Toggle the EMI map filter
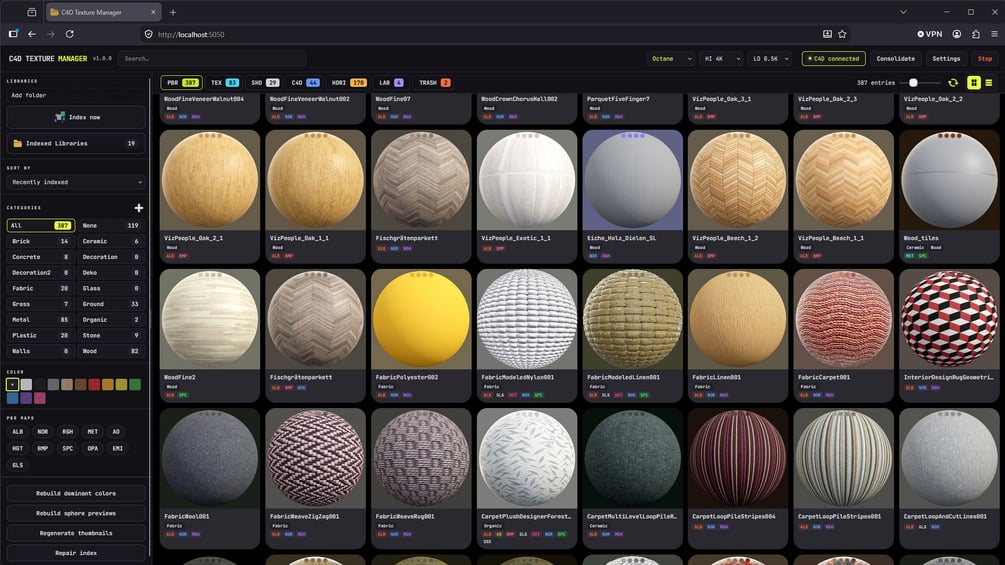This screenshot has height=565, width=1005. (117, 448)
